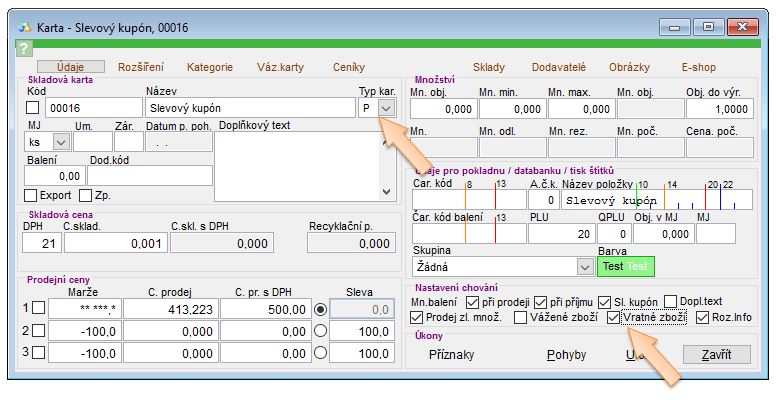The height and width of the screenshot is (400, 777).
Task: Click the green Barva Test swatch
Action: click(x=624, y=267)
